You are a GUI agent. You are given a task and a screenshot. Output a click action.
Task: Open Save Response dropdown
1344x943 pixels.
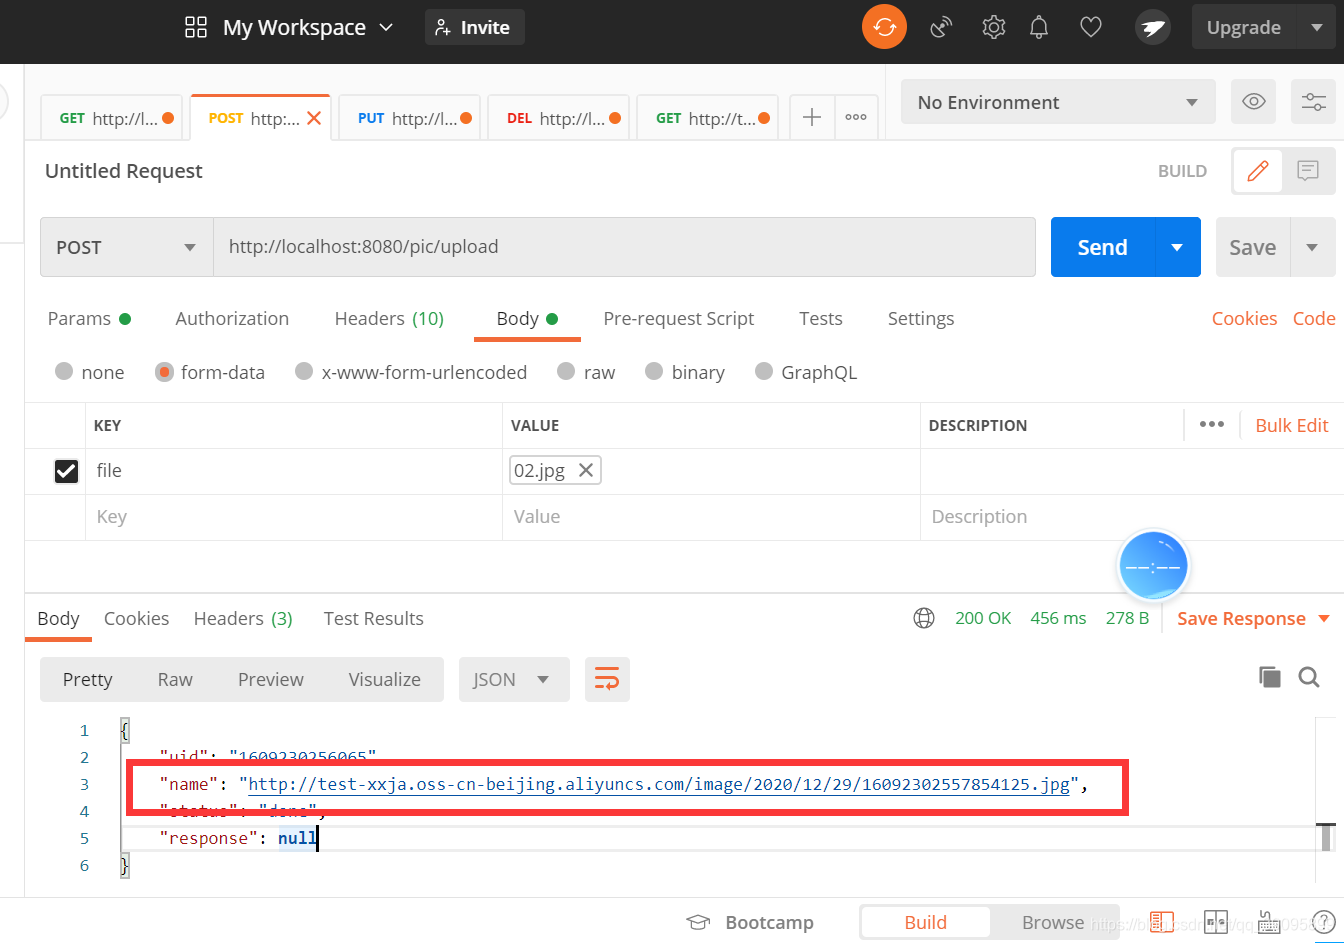click(x=1253, y=618)
